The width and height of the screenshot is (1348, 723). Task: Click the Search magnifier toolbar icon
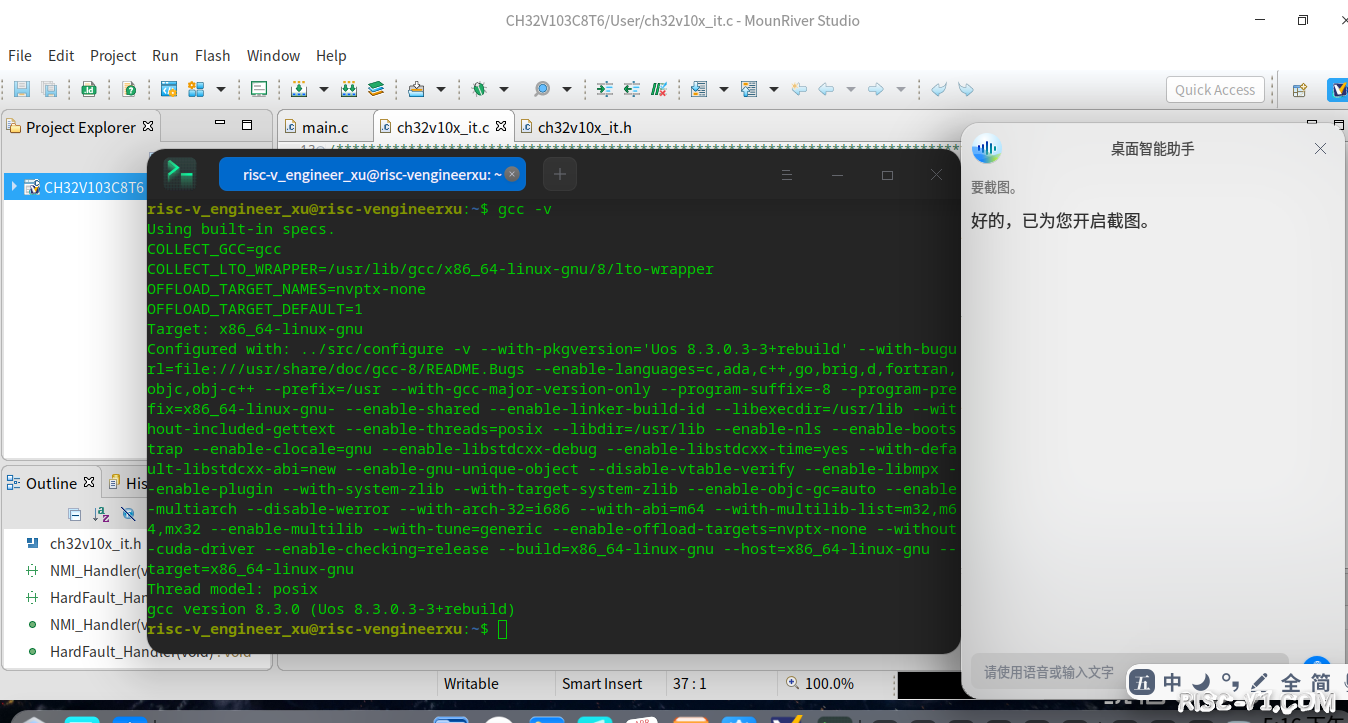(x=542, y=89)
